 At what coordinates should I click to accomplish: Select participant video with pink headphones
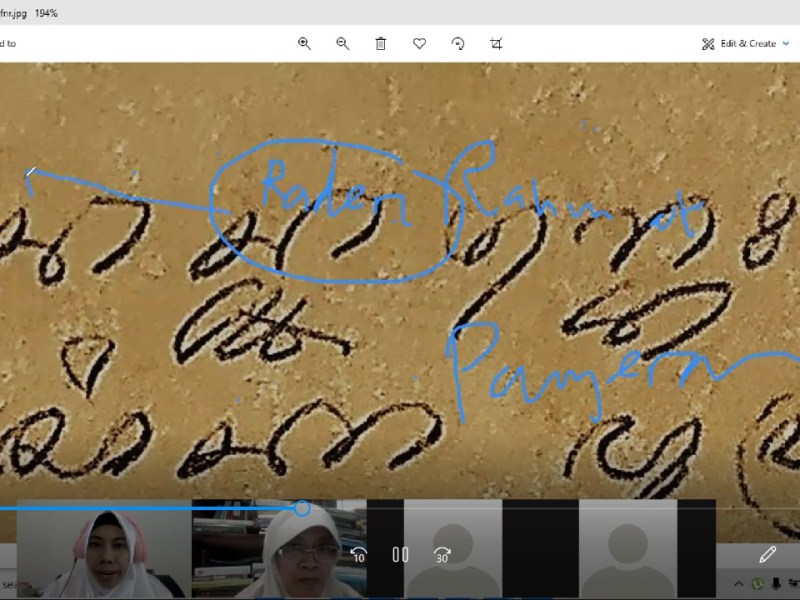(103, 550)
